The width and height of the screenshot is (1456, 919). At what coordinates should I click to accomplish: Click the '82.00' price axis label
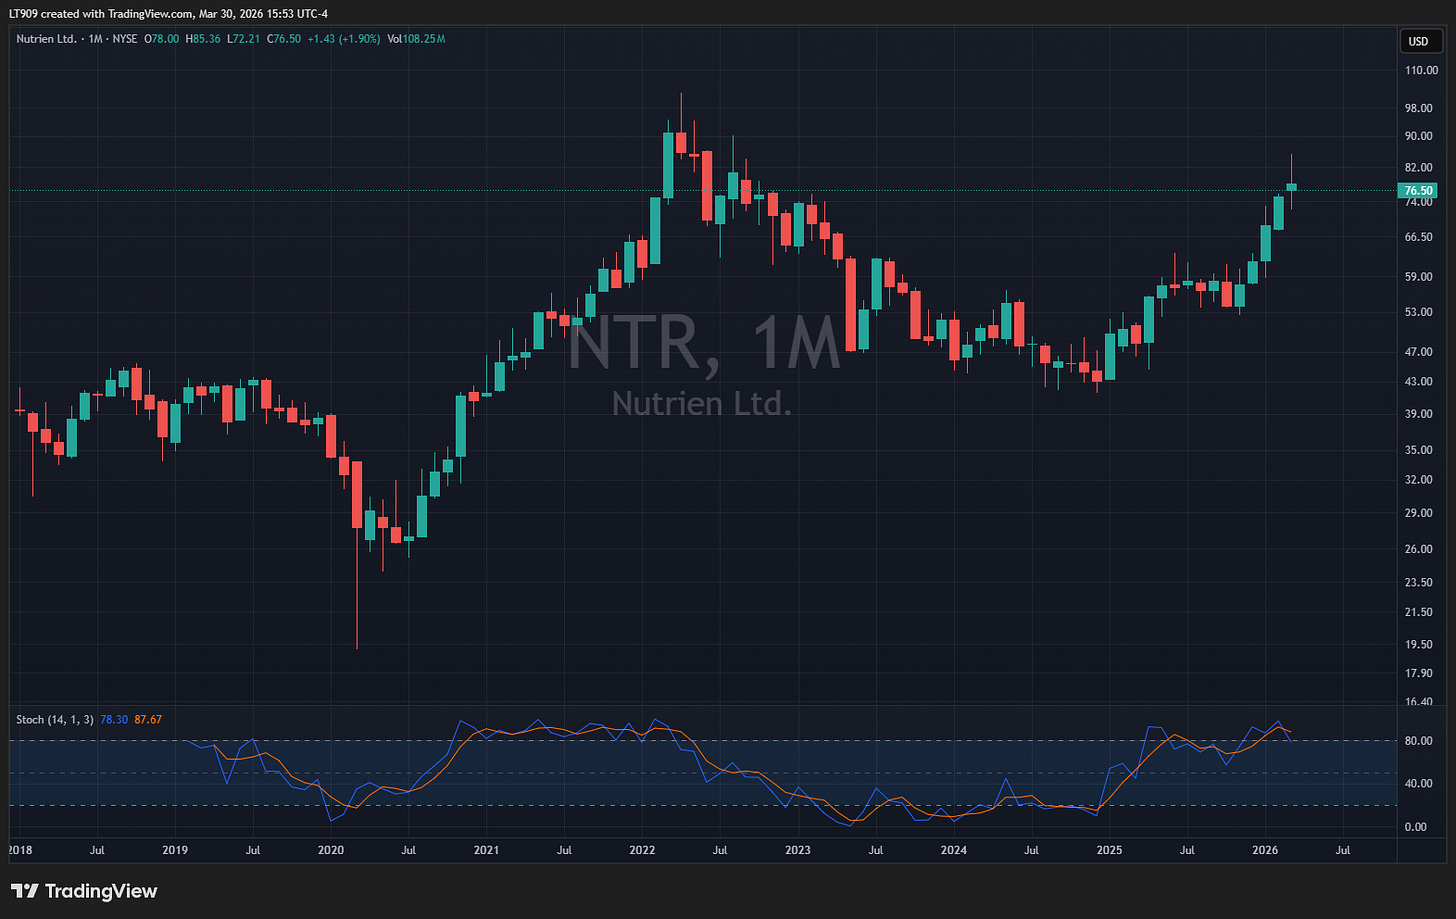click(1419, 167)
